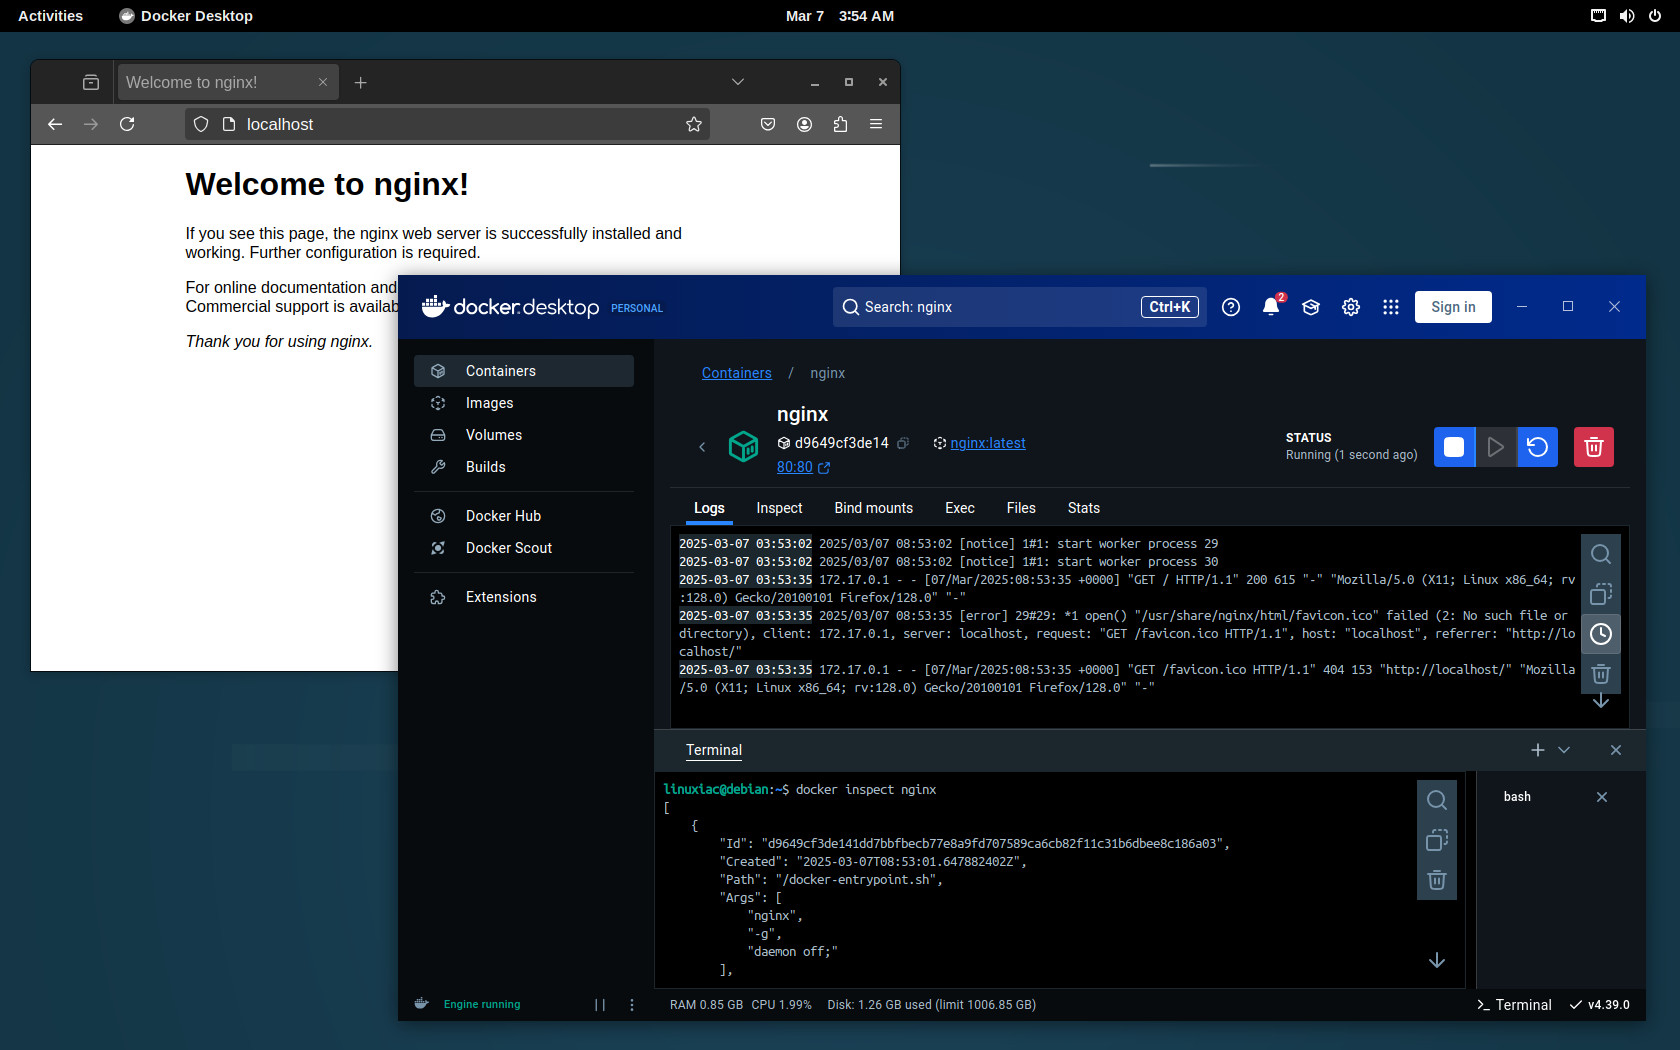Search in the terminal output
This screenshot has height=1050, width=1680.
[1437, 800]
